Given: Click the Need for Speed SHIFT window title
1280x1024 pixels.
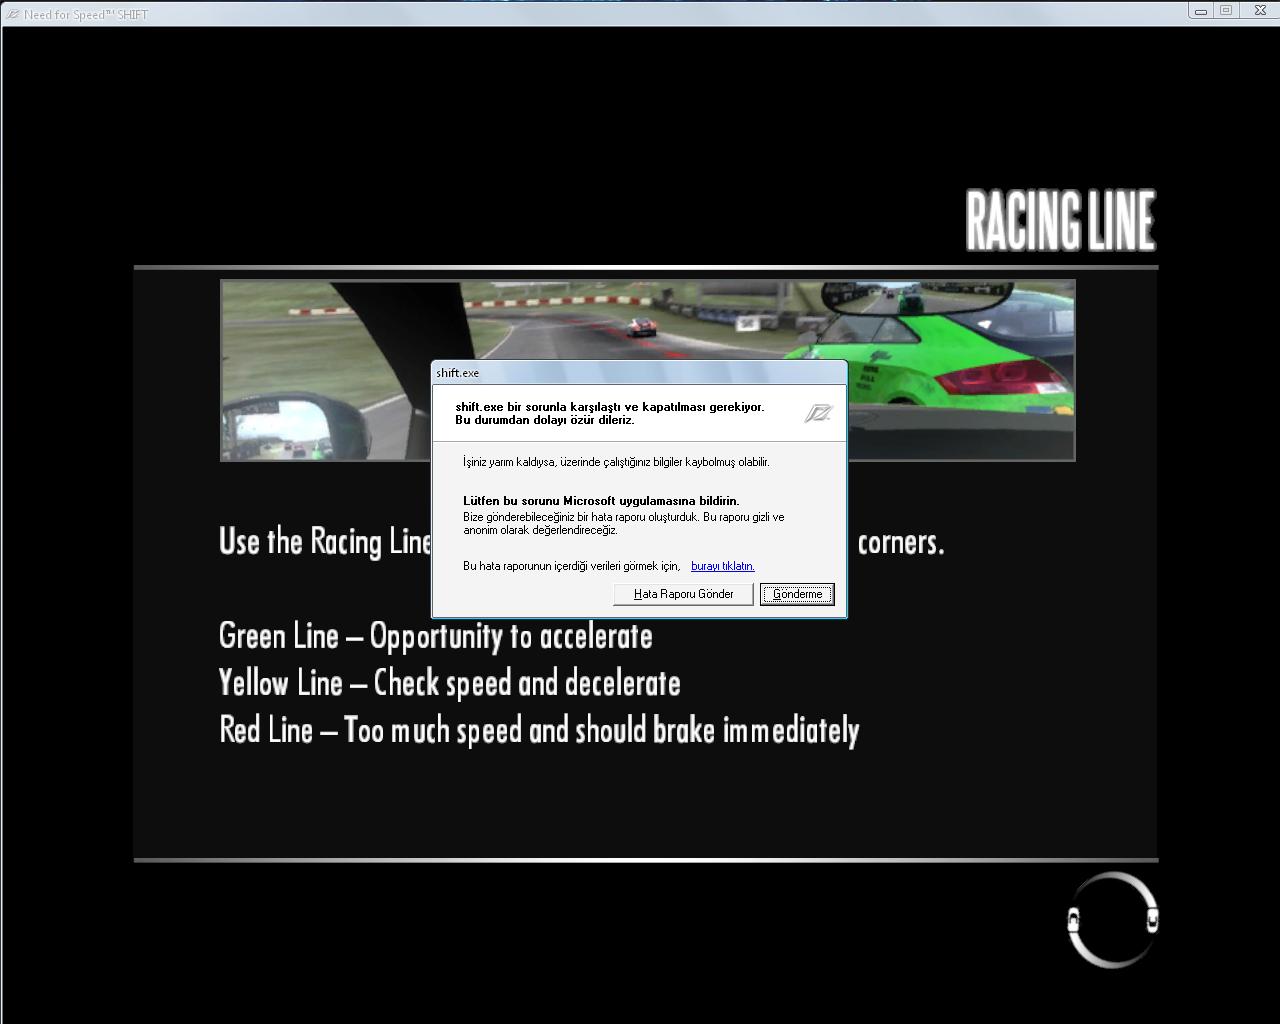Looking at the screenshot, I should point(85,14).
